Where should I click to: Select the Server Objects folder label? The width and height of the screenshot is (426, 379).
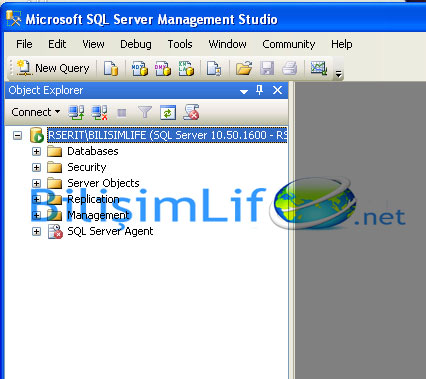103,183
